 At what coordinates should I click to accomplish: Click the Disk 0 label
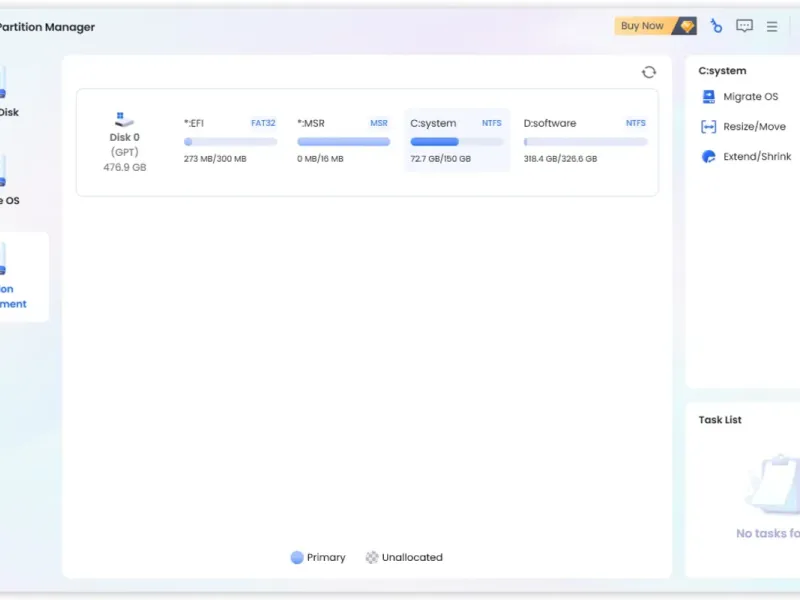point(124,137)
